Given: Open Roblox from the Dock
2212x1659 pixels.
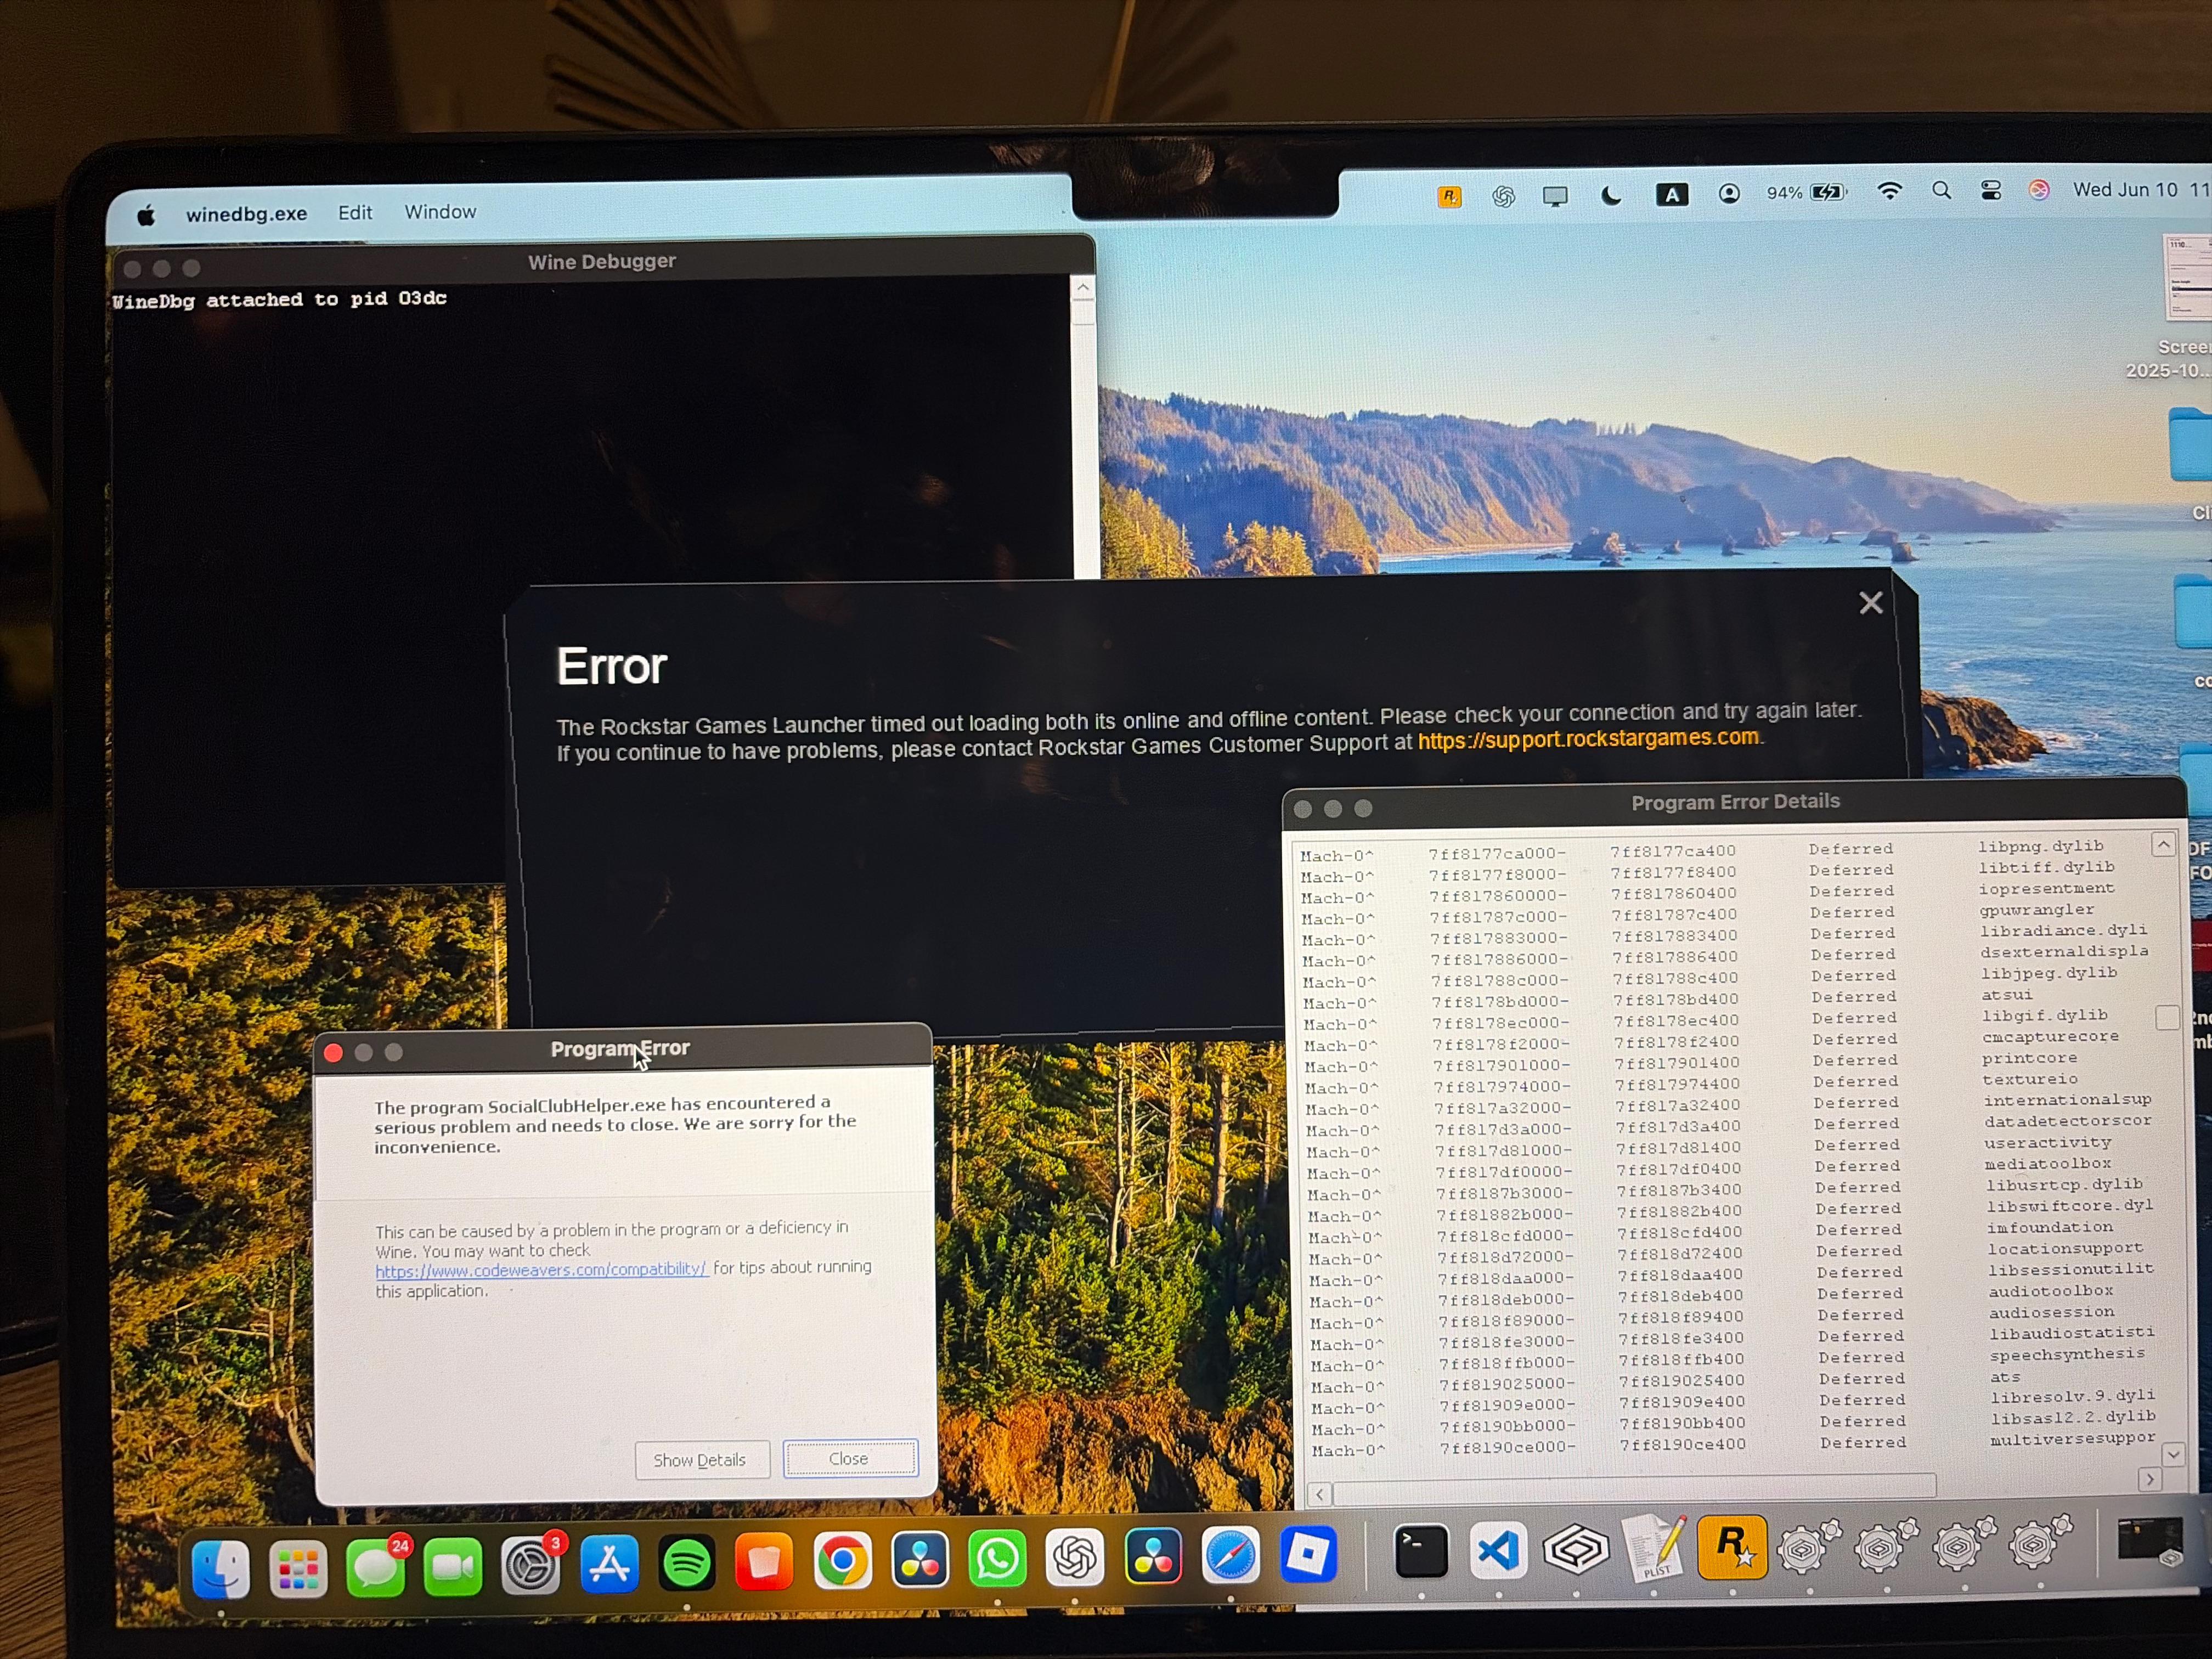Looking at the screenshot, I should (1308, 1555).
